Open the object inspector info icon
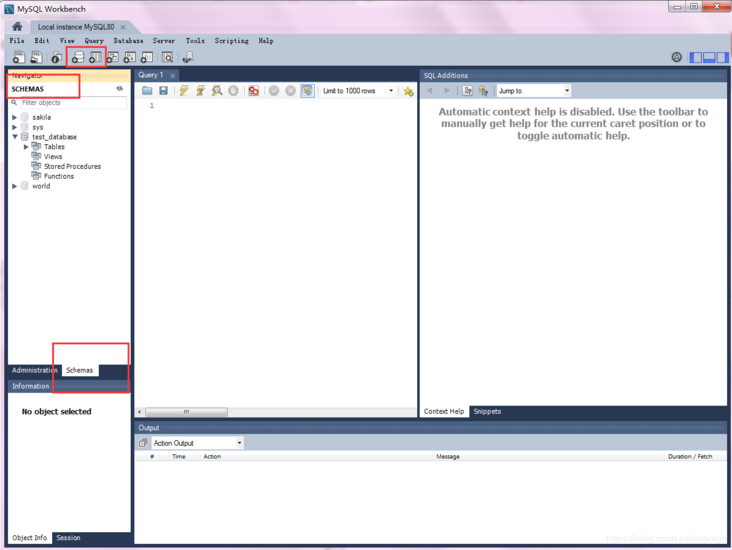This screenshot has width=732, height=550. 56,57
